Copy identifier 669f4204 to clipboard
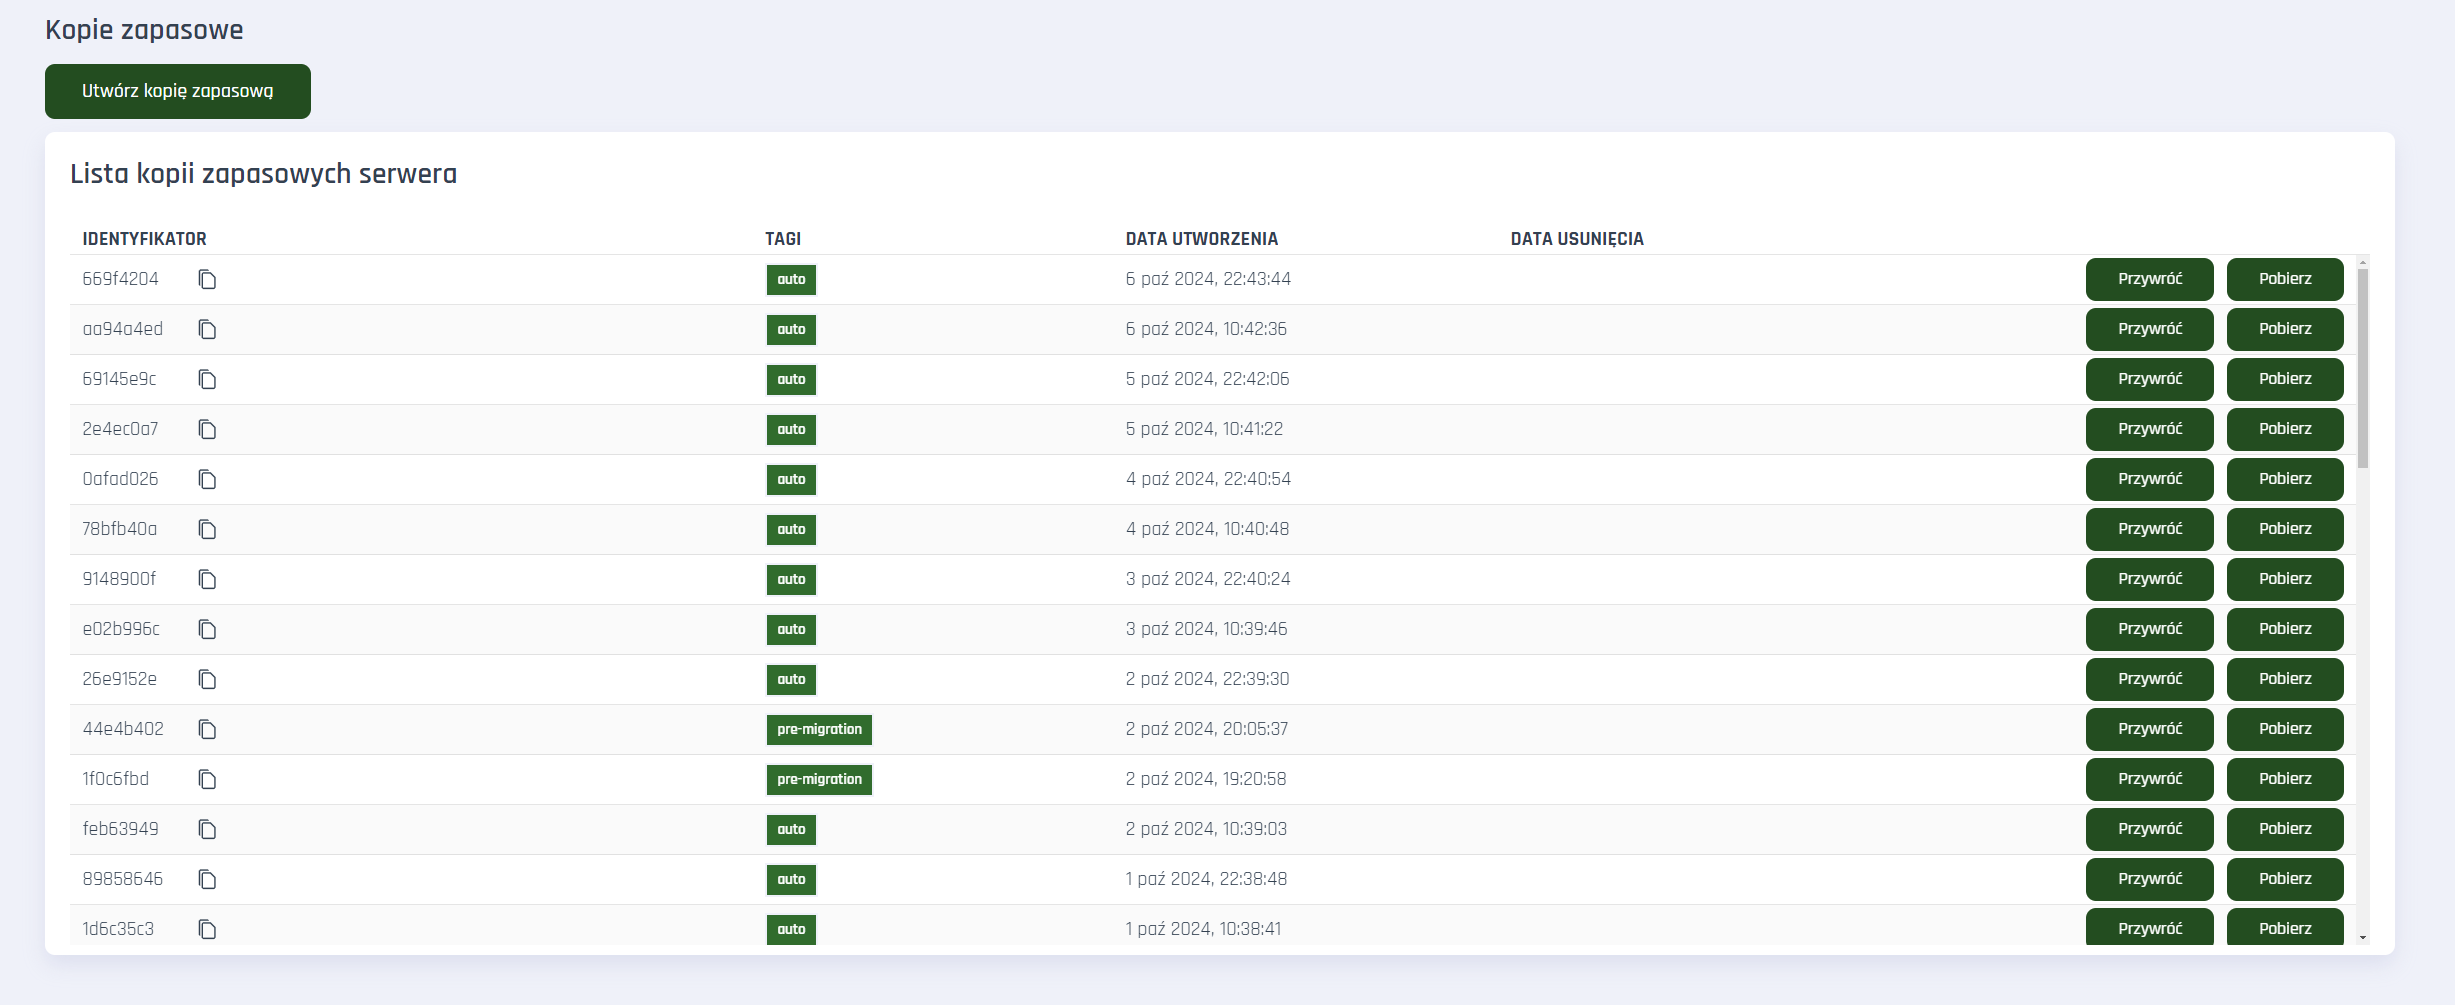This screenshot has height=1005, width=2455. tap(207, 279)
